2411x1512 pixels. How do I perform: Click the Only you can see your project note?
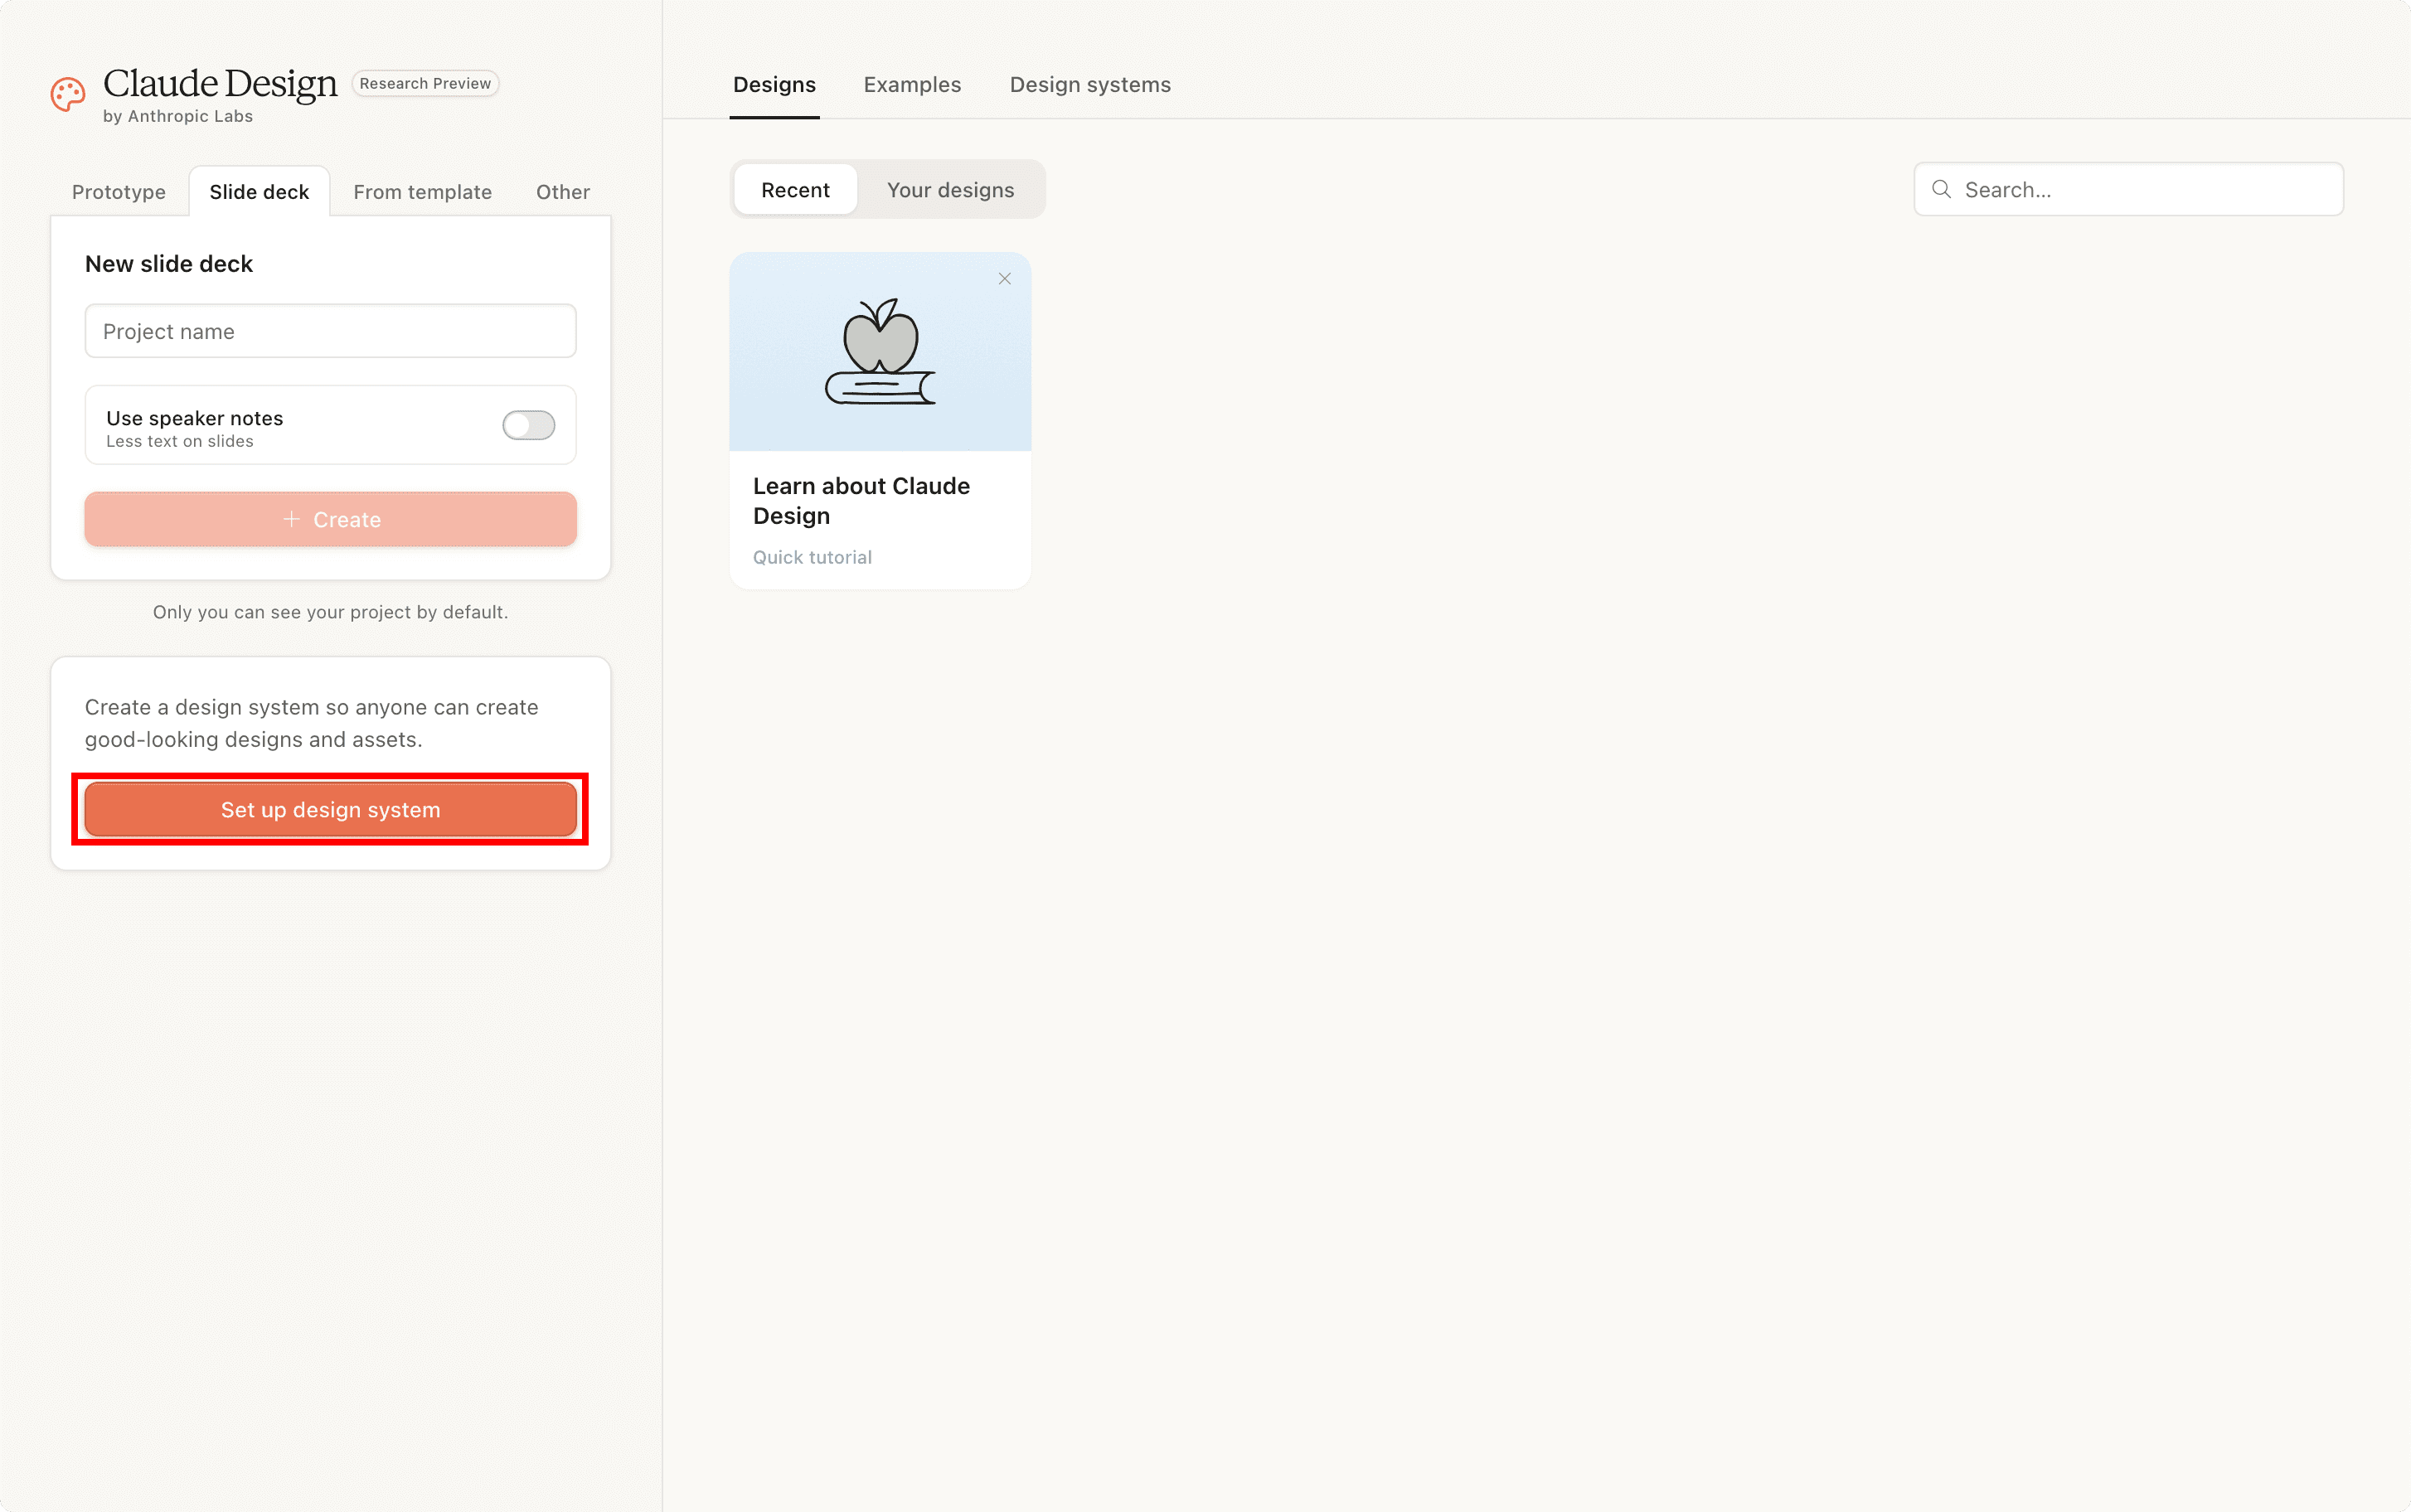(x=330, y=612)
